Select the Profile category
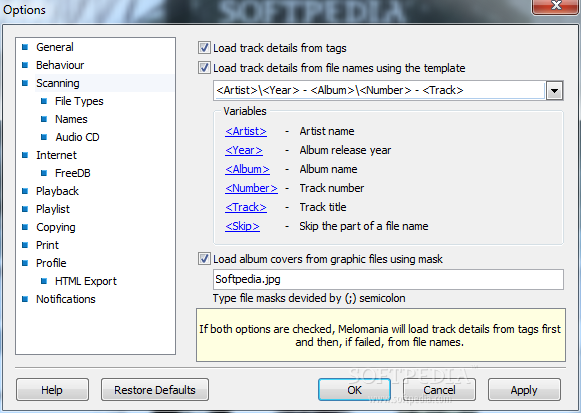 (x=51, y=263)
